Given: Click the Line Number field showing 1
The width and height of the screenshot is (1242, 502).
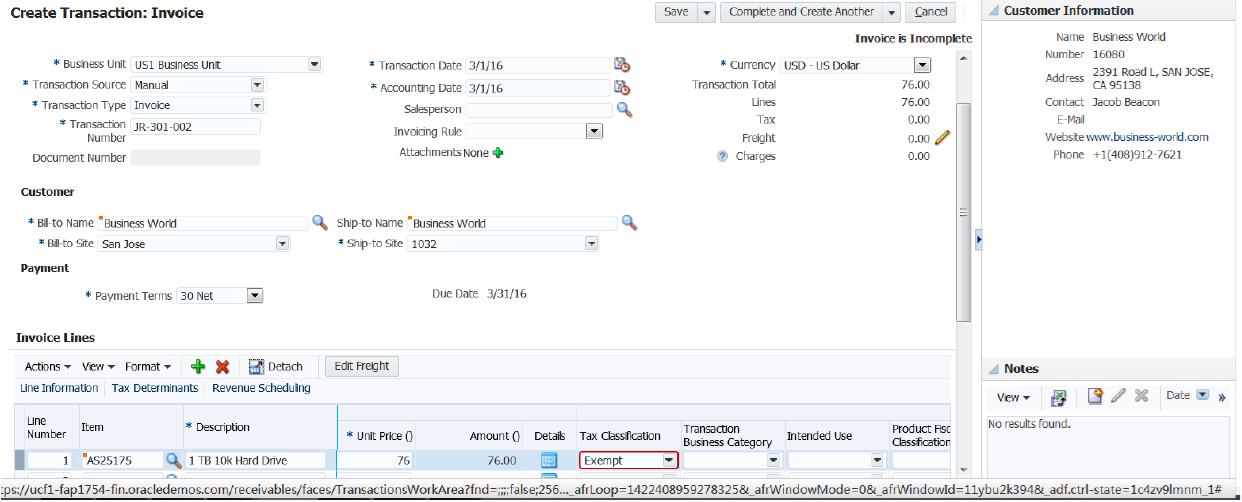Looking at the screenshot, I should pyautogui.click(x=50, y=460).
